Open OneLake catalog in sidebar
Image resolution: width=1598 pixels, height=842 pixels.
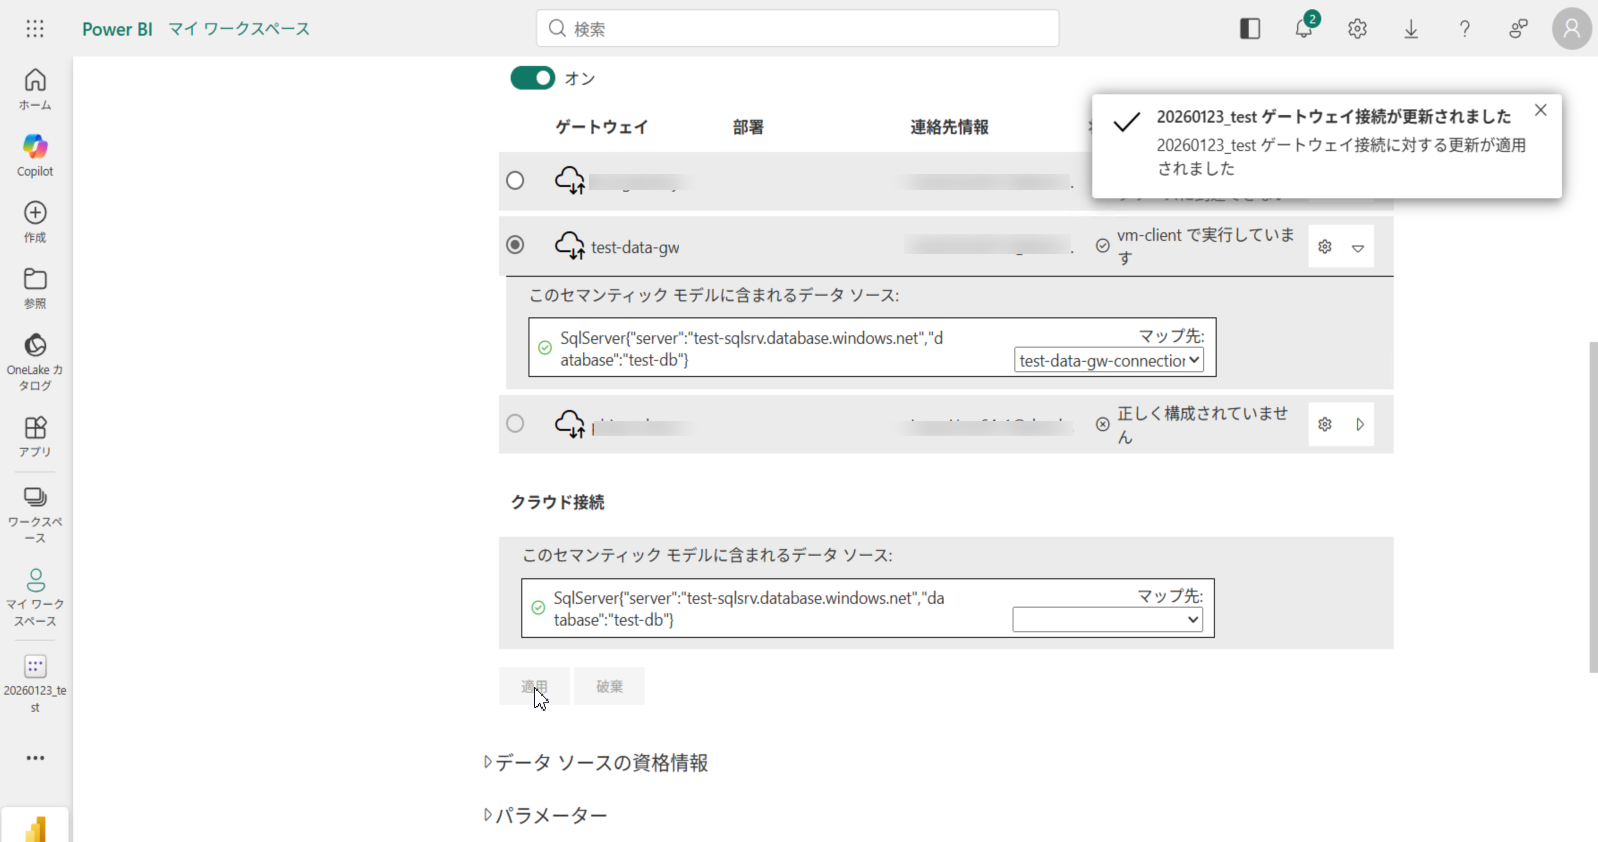pos(35,361)
